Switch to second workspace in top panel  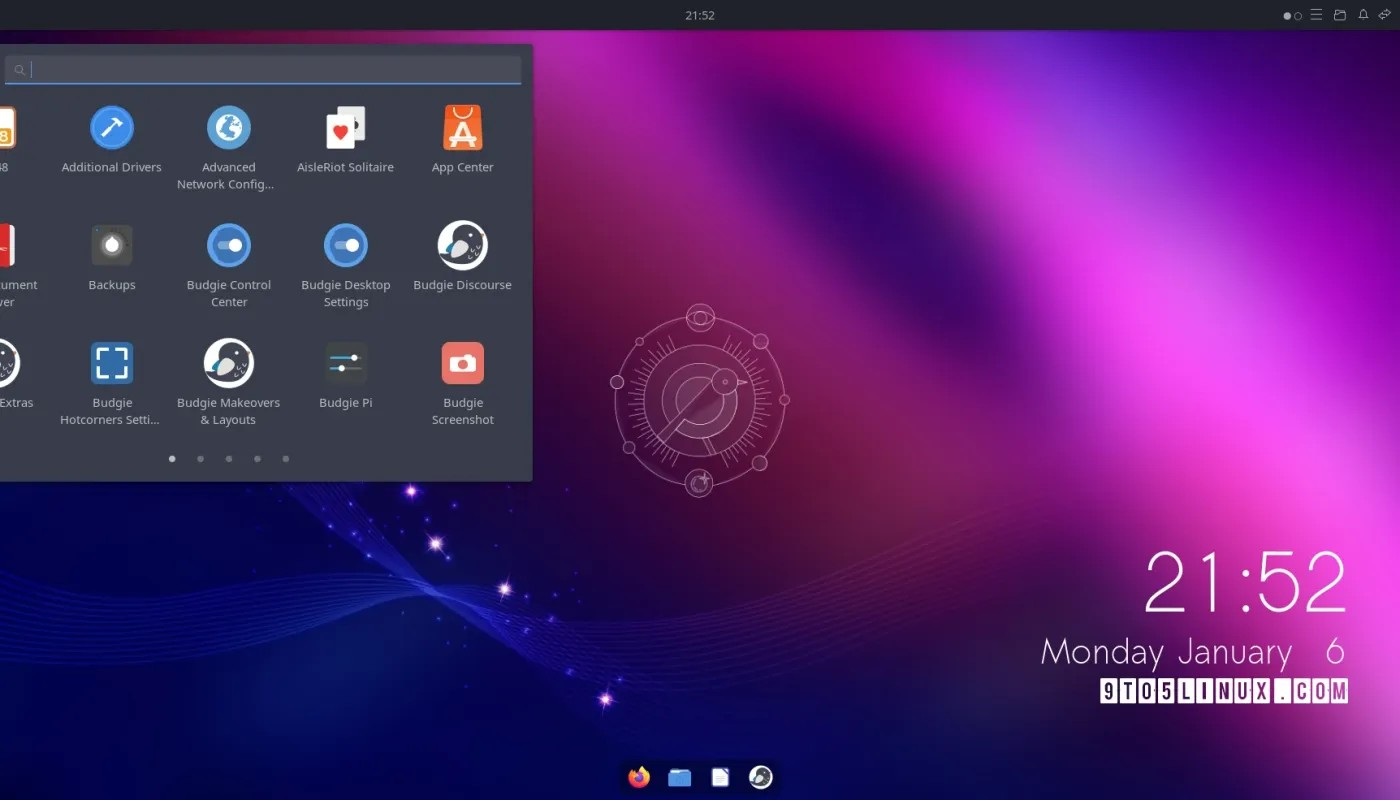(1298, 16)
